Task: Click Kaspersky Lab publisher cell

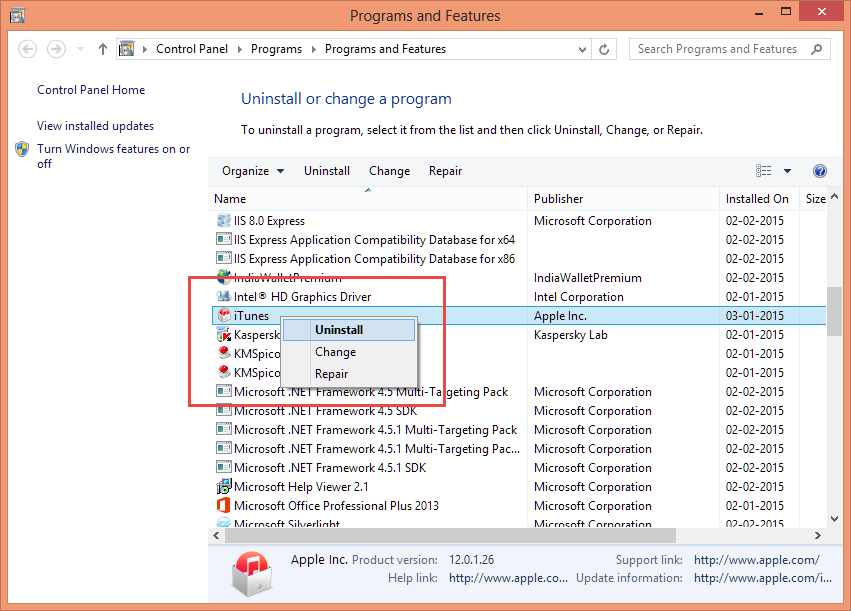Action: click(570, 335)
